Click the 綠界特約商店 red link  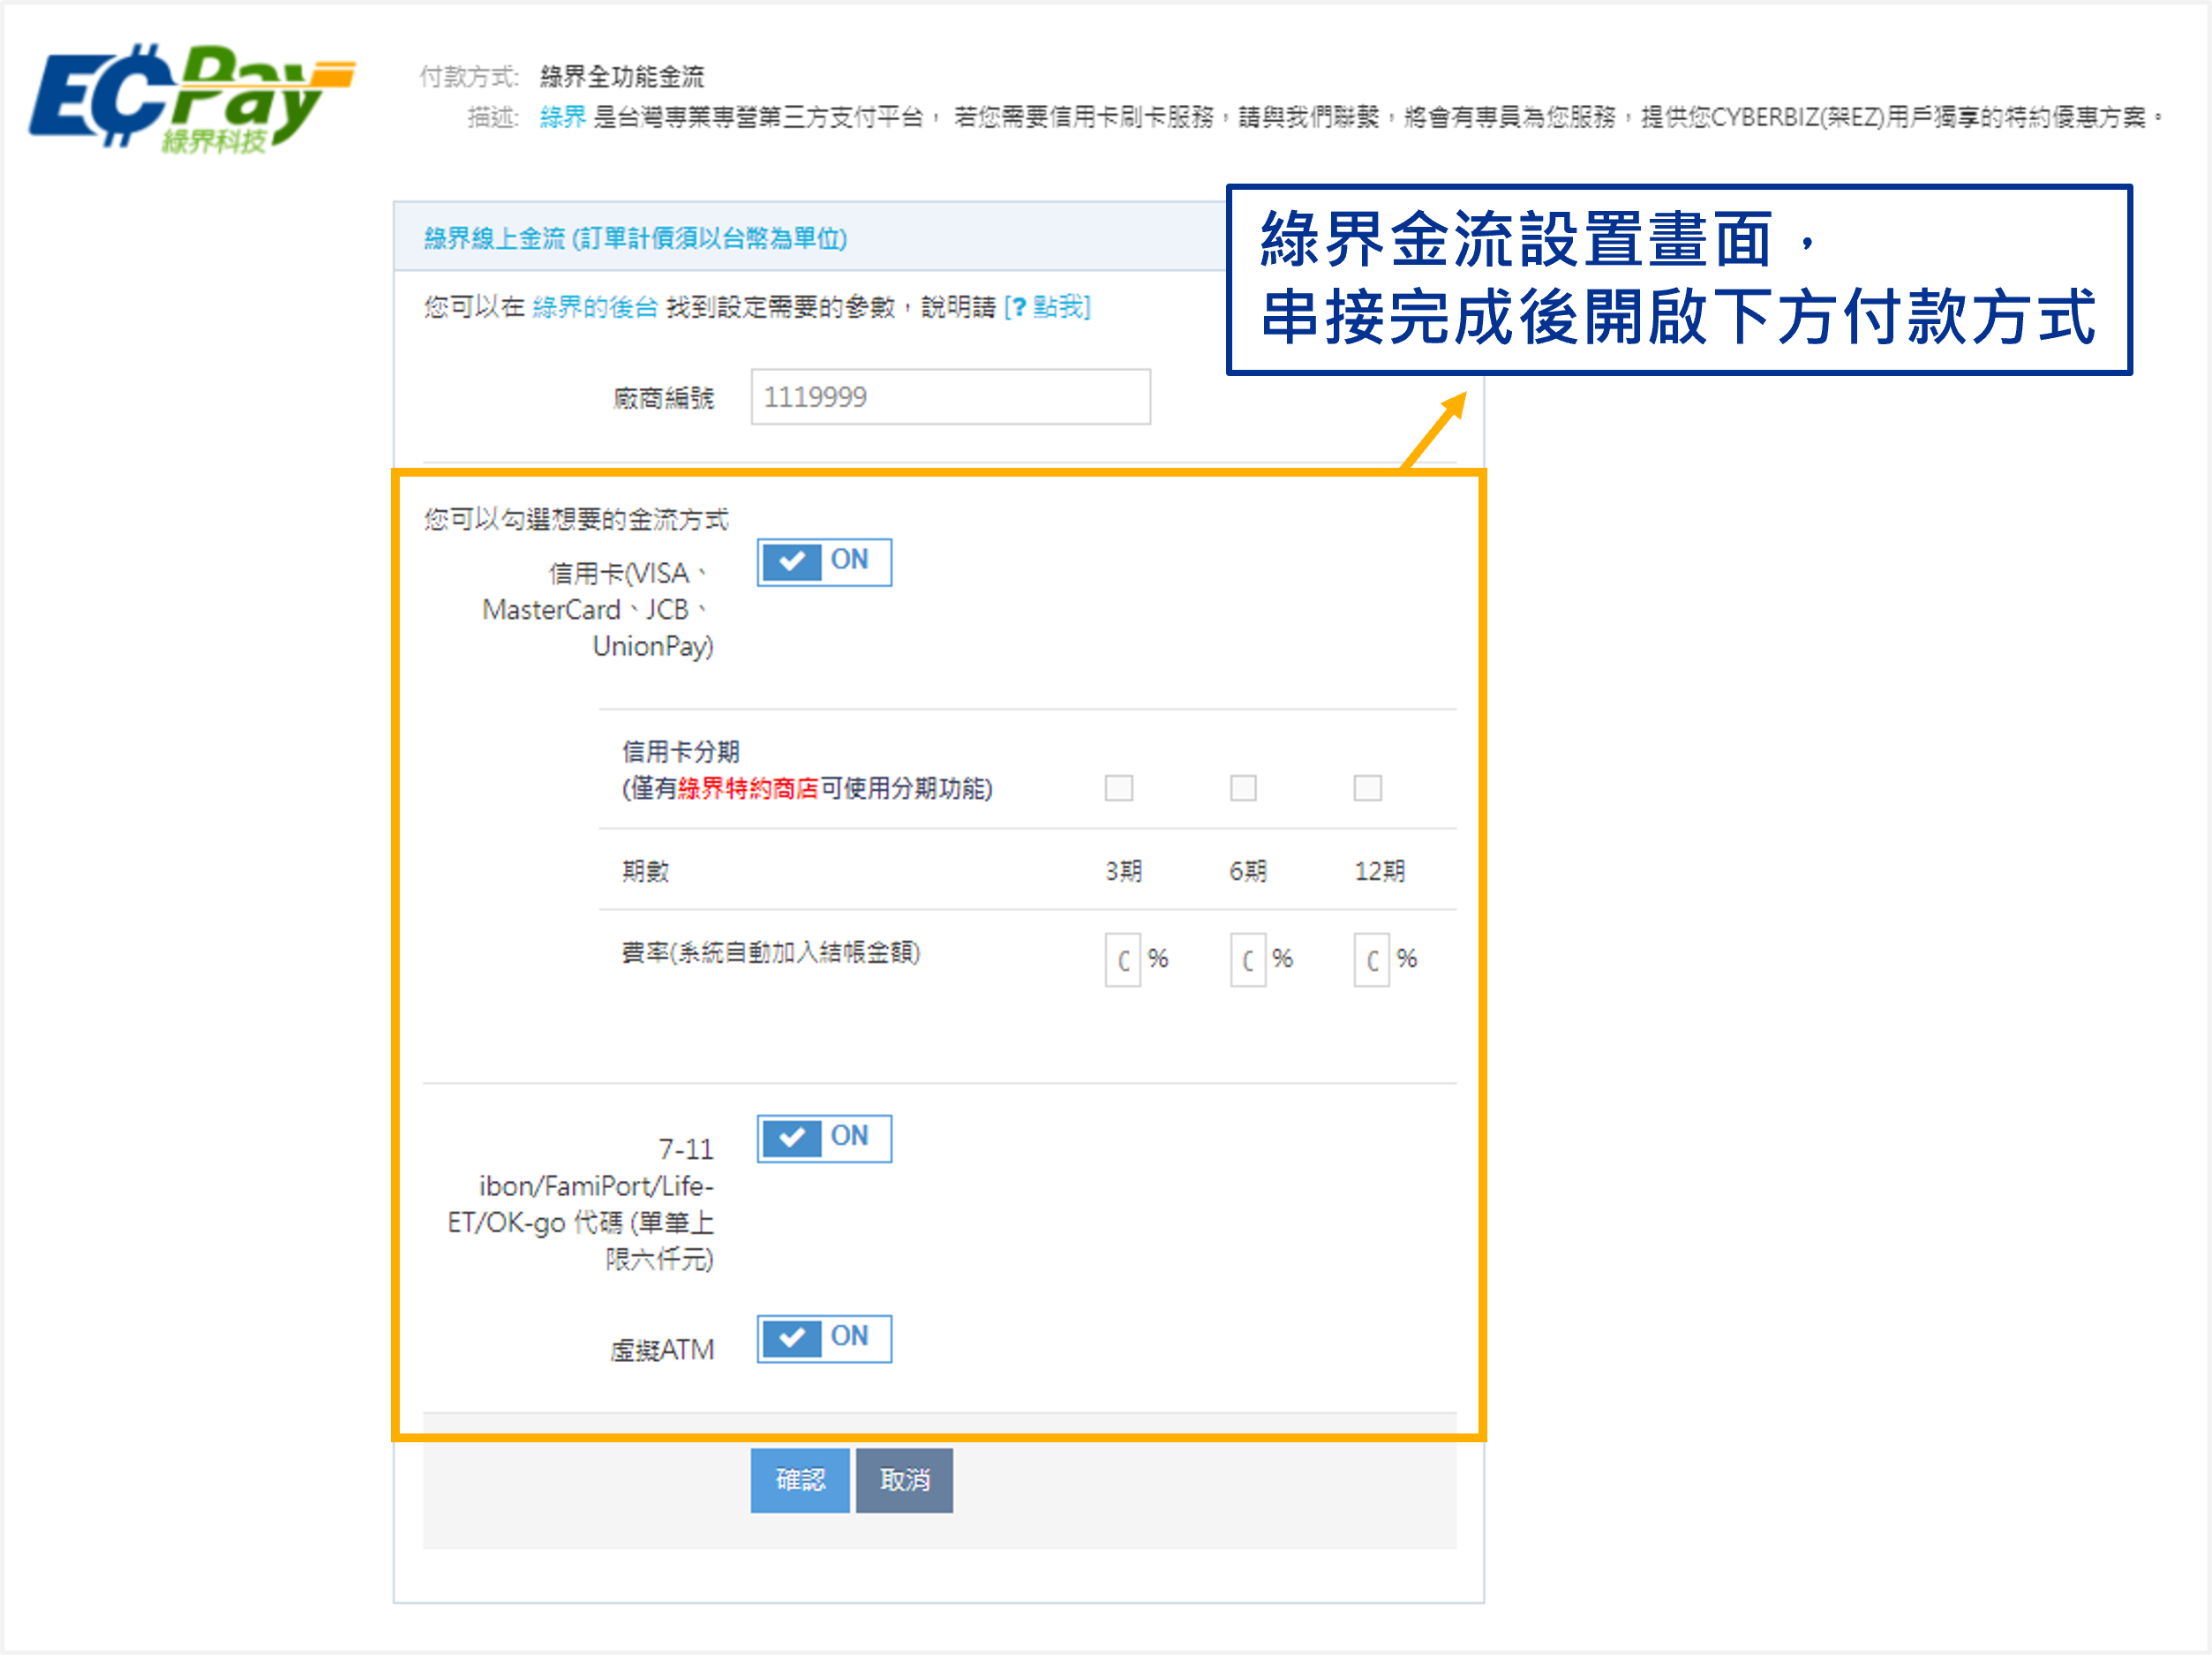coord(748,788)
